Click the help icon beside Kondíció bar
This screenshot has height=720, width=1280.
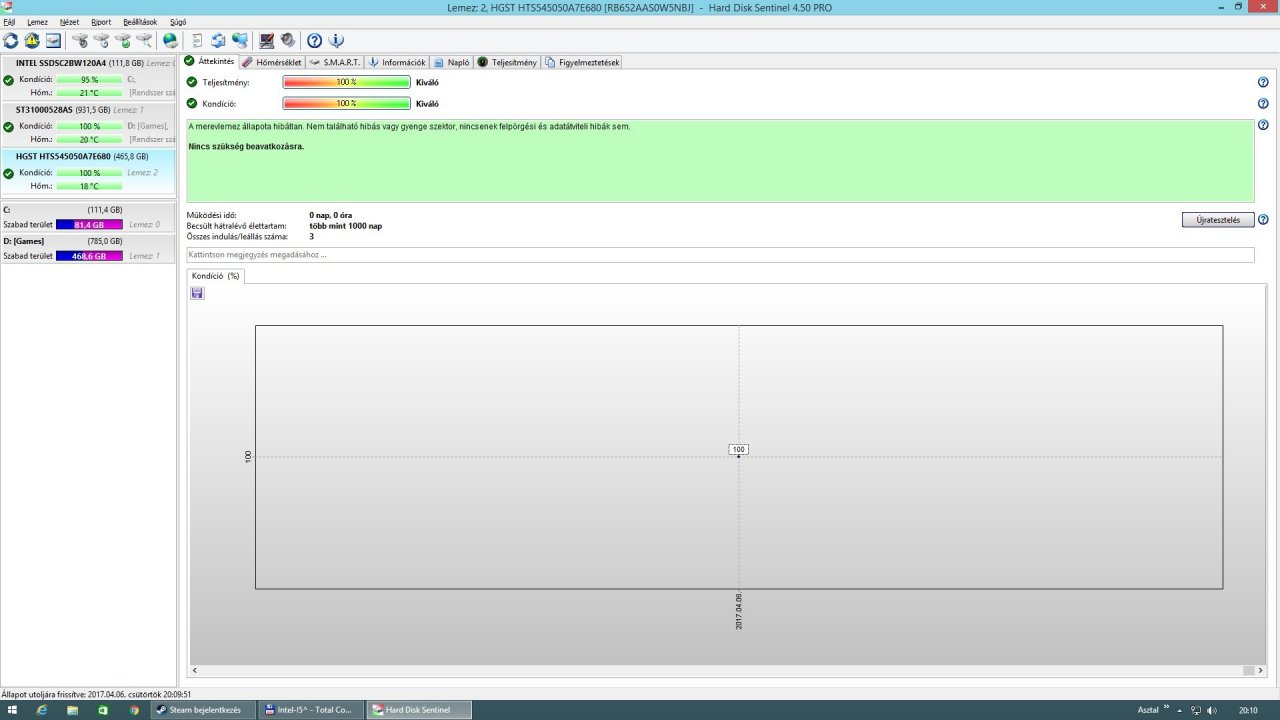pyautogui.click(x=1263, y=103)
